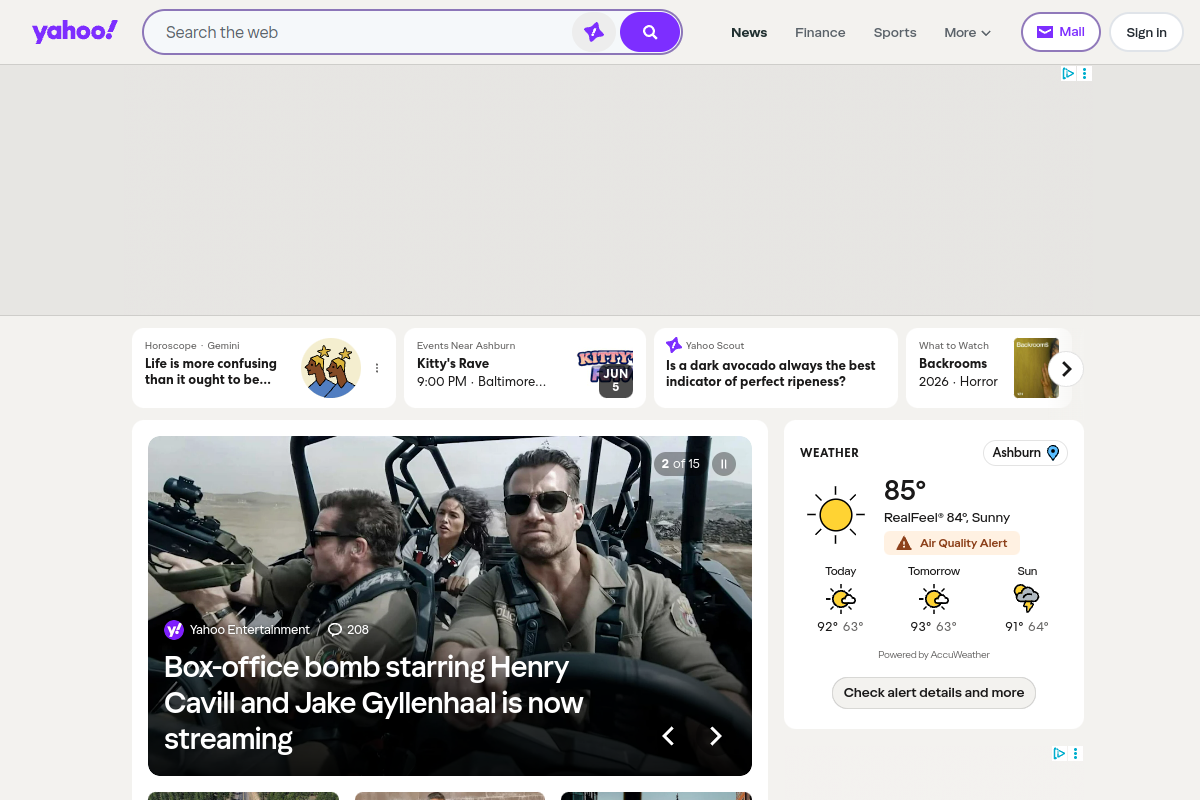This screenshot has width=1200, height=800.
Task: Click the Air Quality Alert warning triangle
Action: tap(904, 543)
